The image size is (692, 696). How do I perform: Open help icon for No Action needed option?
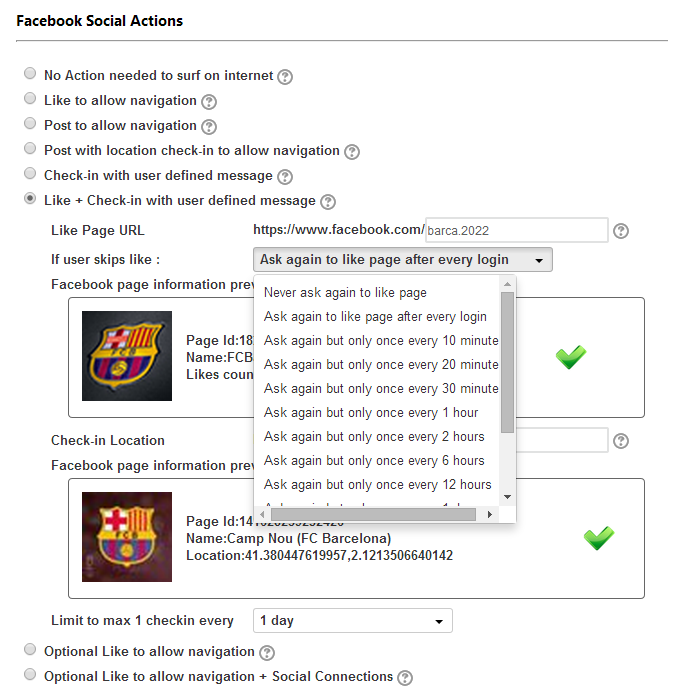tap(285, 77)
